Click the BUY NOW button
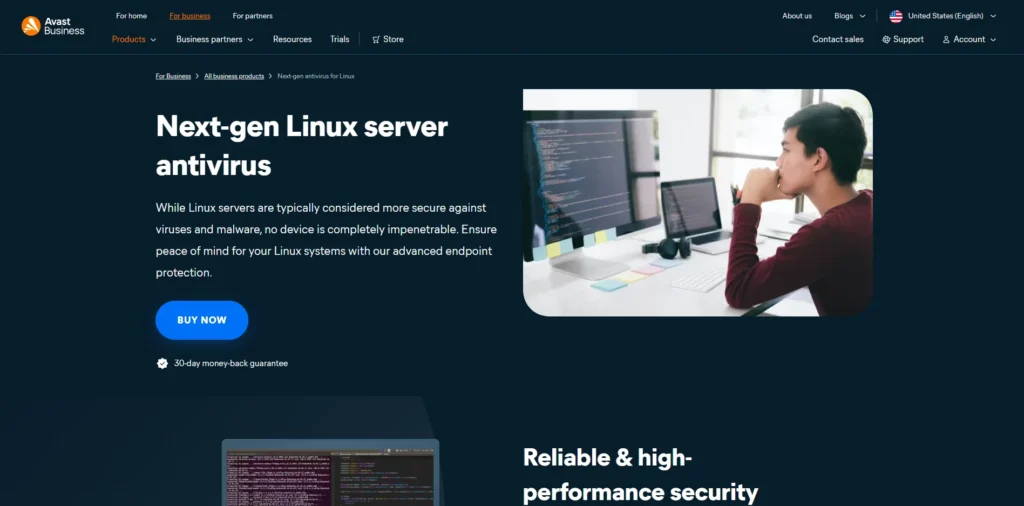Screen dimensions: 1024x506 pyautogui.click(x=202, y=320)
